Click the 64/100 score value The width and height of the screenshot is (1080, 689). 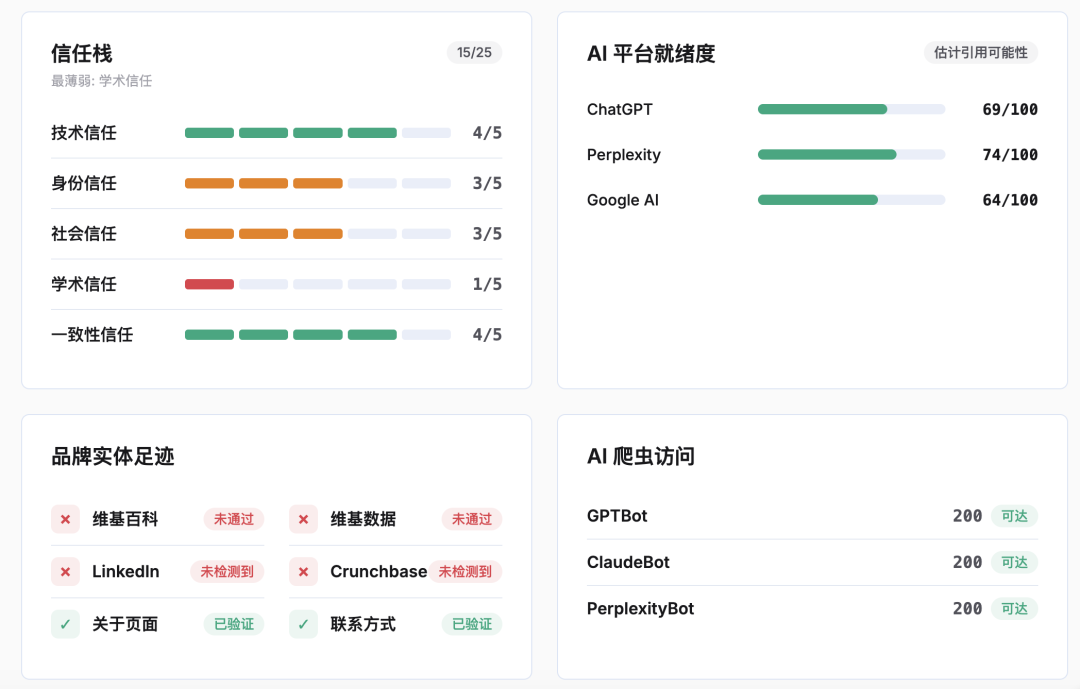coord(1010,200)
